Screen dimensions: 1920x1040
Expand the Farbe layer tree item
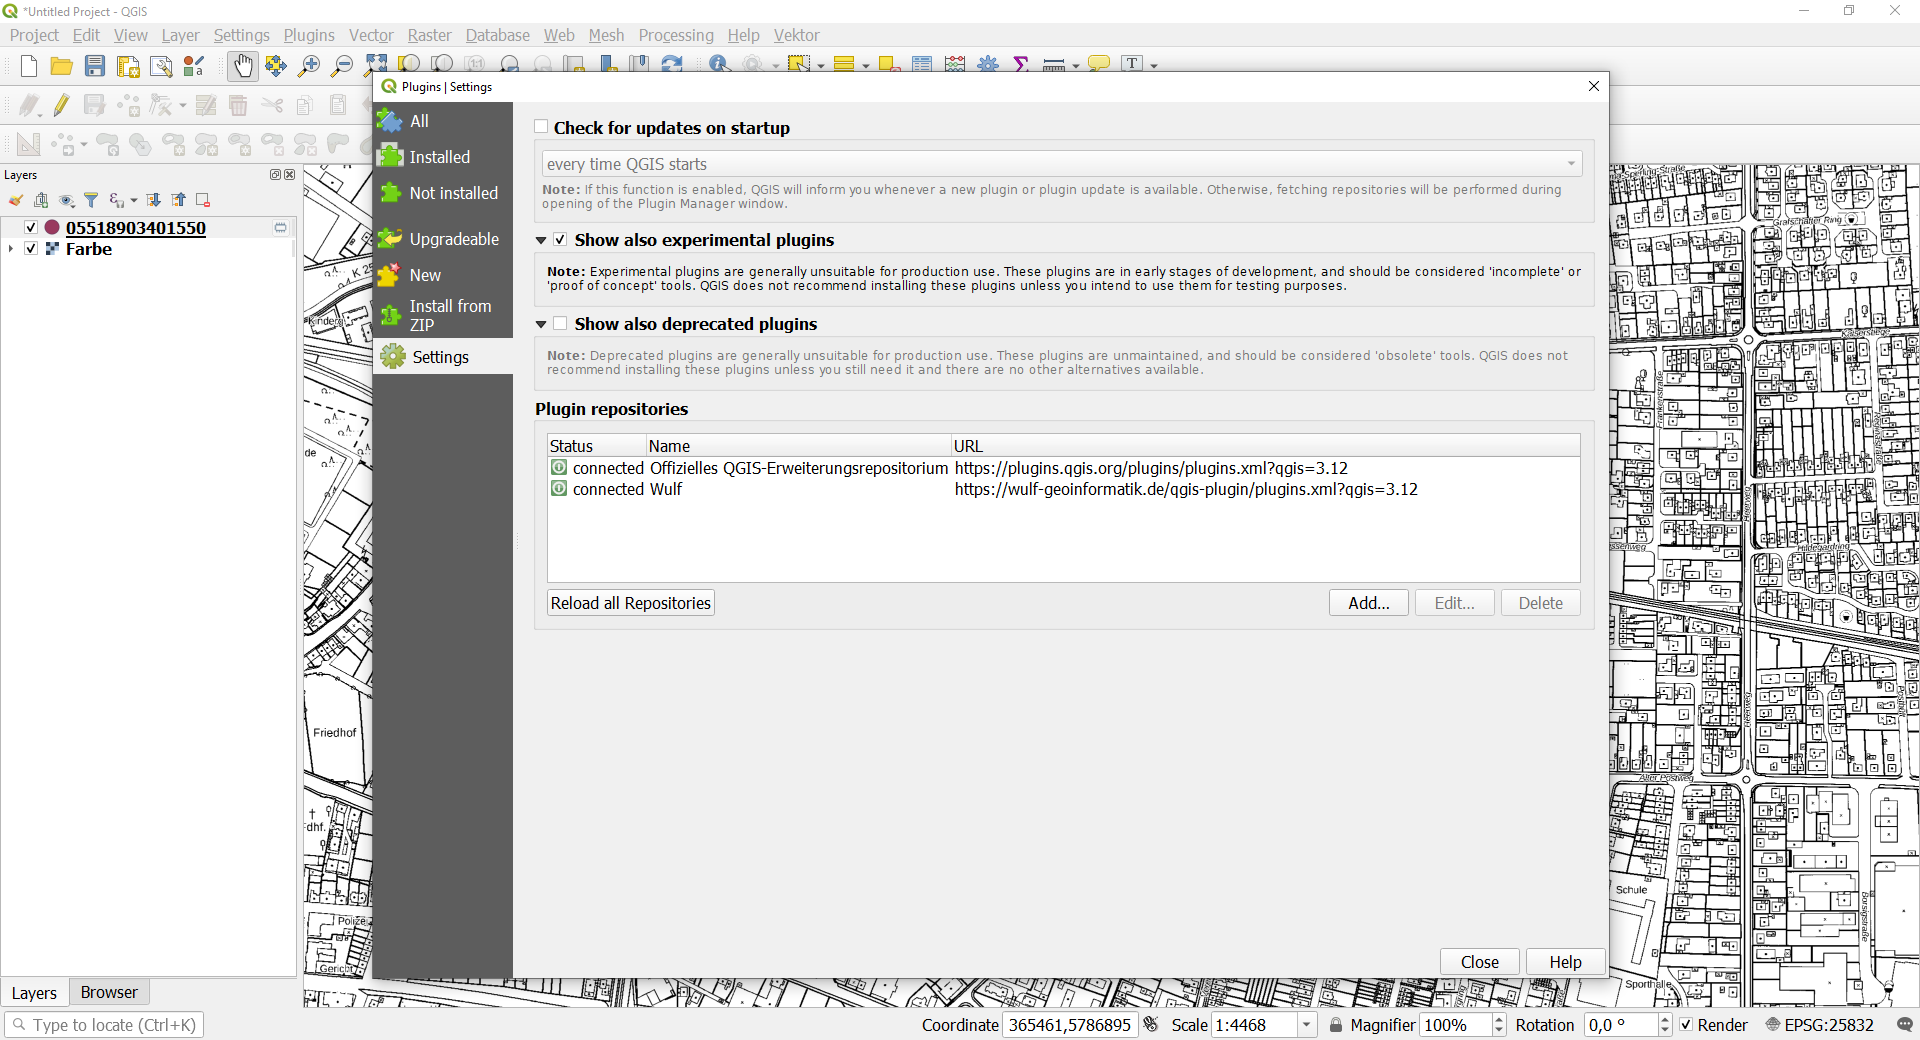coord(10,249)
